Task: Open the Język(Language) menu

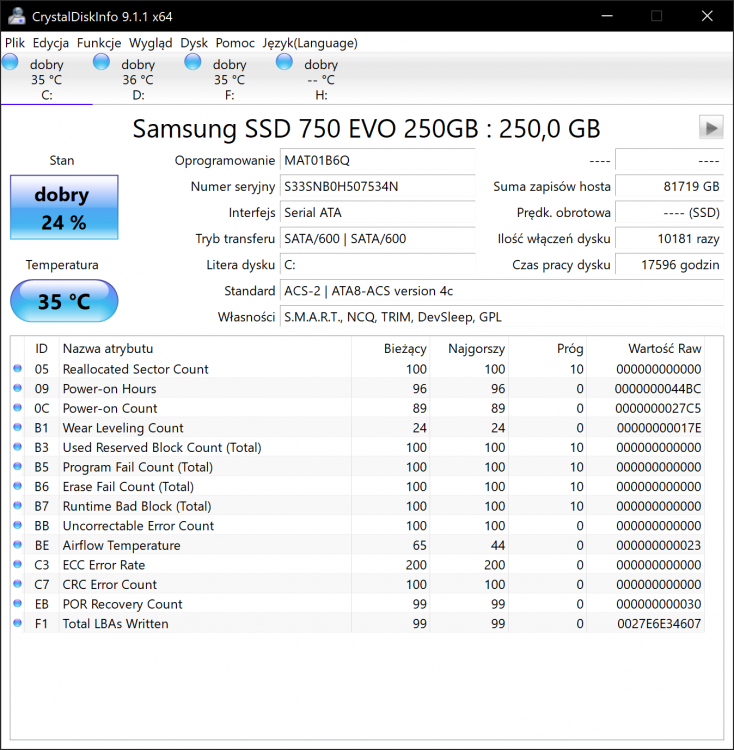Action: point(309,43)
